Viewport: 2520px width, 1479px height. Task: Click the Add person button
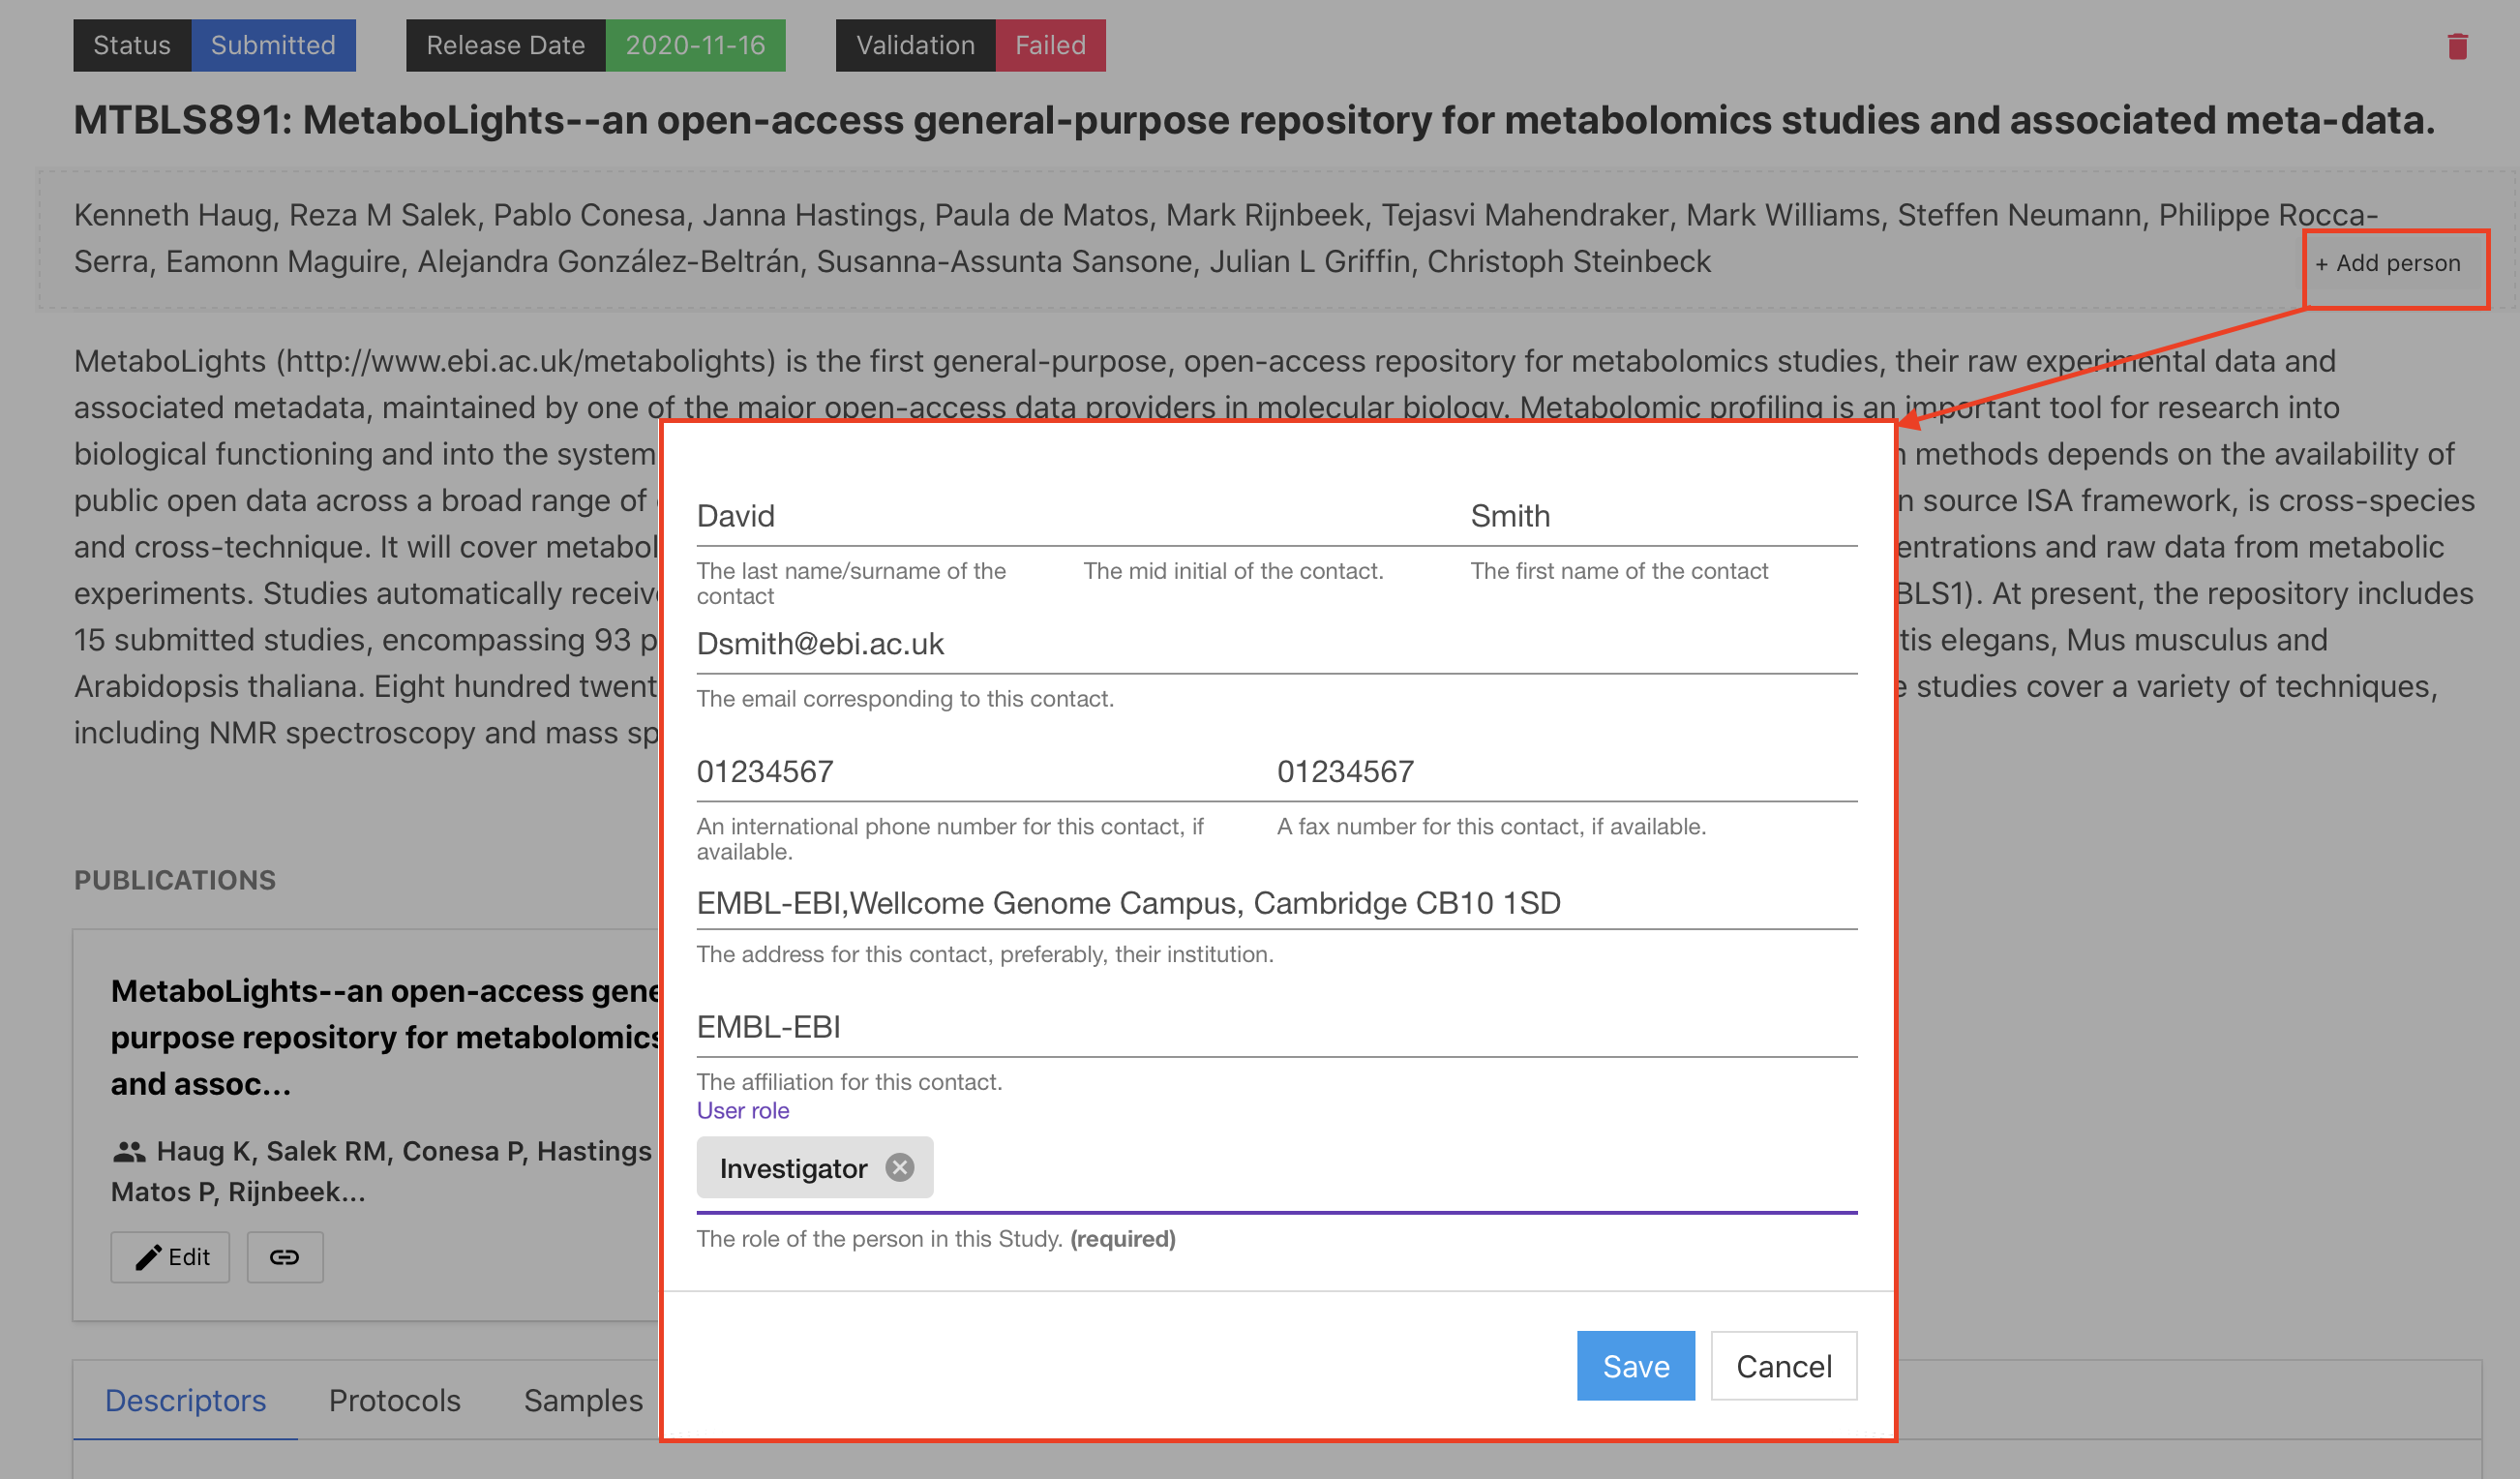[2388, 263]
